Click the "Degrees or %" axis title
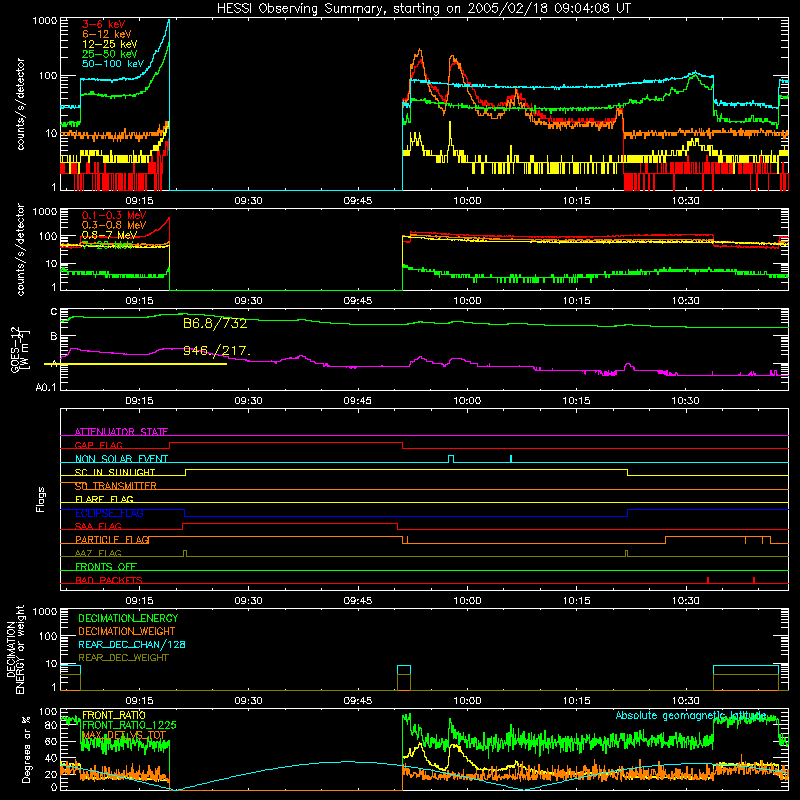 coord(26,749)
